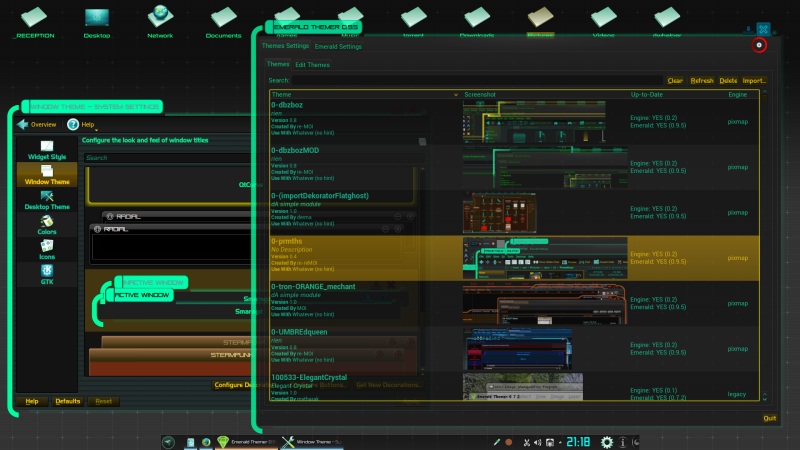Open the torrent folder on the desktop
The height and width of the screenshot is (450, 800).
[413, 21]
